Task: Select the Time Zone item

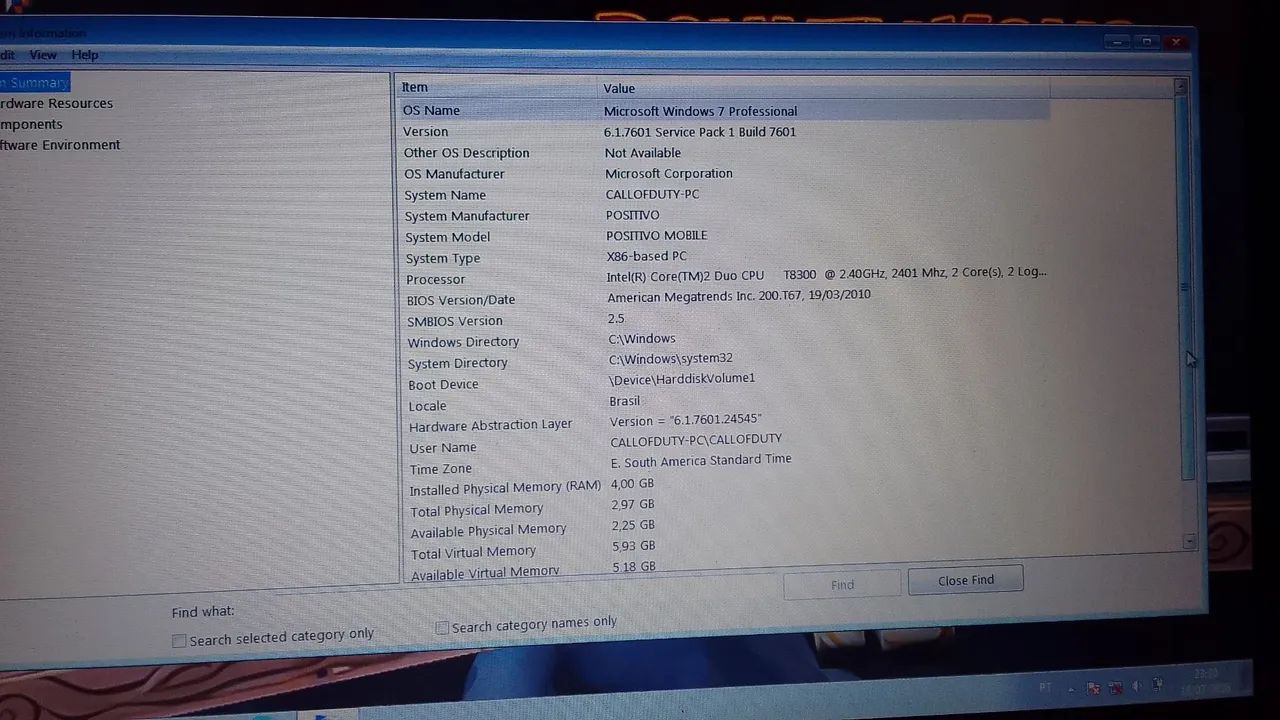Action: tap(440, 469)
